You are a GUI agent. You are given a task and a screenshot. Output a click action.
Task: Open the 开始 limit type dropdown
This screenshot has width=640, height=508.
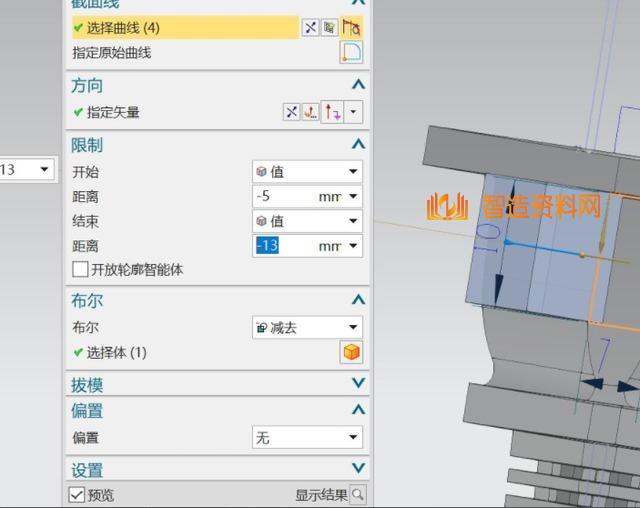tap(307, 172)
